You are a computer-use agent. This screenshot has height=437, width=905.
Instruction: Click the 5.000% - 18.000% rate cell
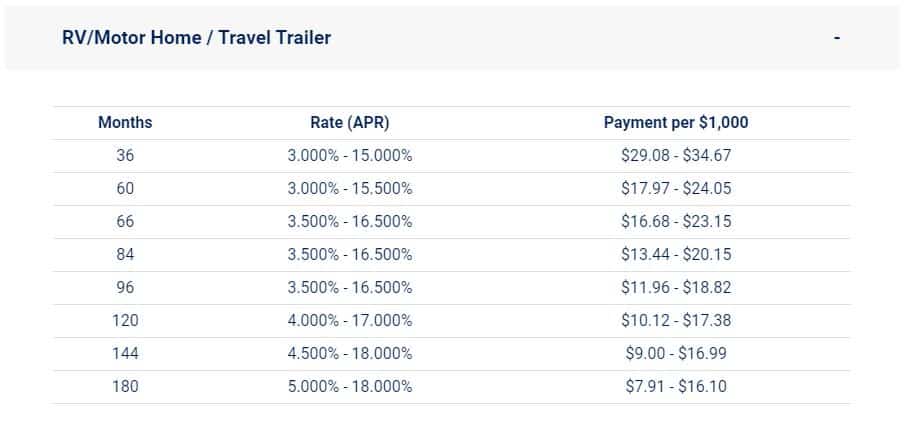coord(350,386)
